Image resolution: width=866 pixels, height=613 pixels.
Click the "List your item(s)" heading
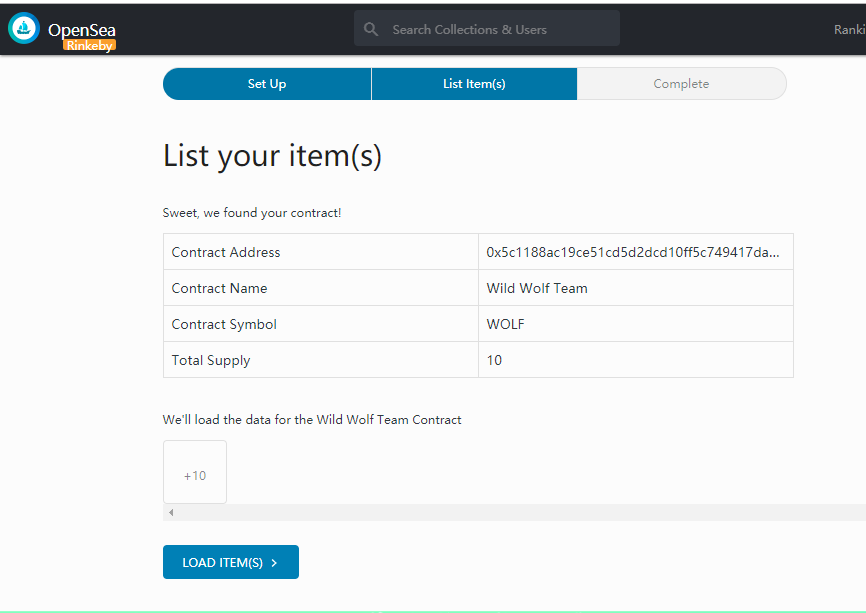pos(272,156)
